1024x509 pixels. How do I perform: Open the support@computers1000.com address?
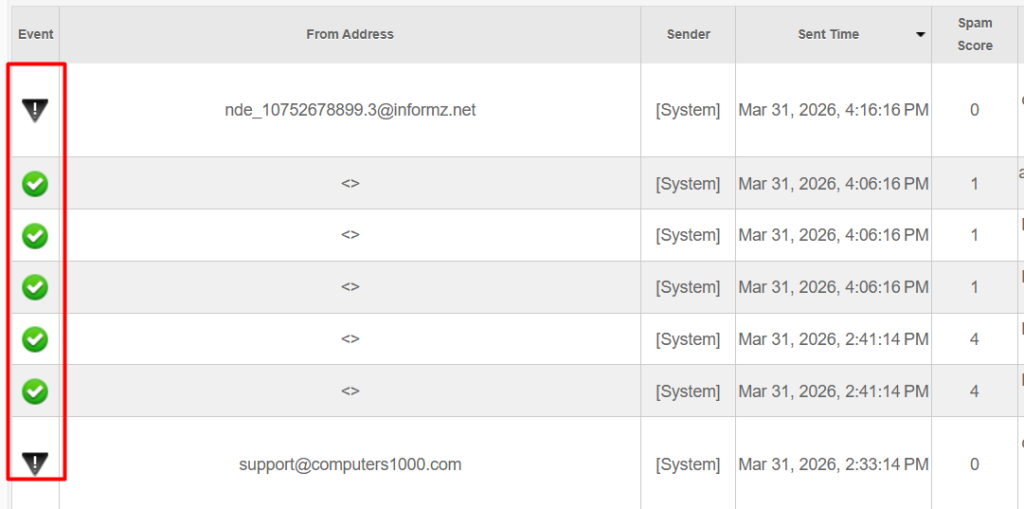point(350,464)
